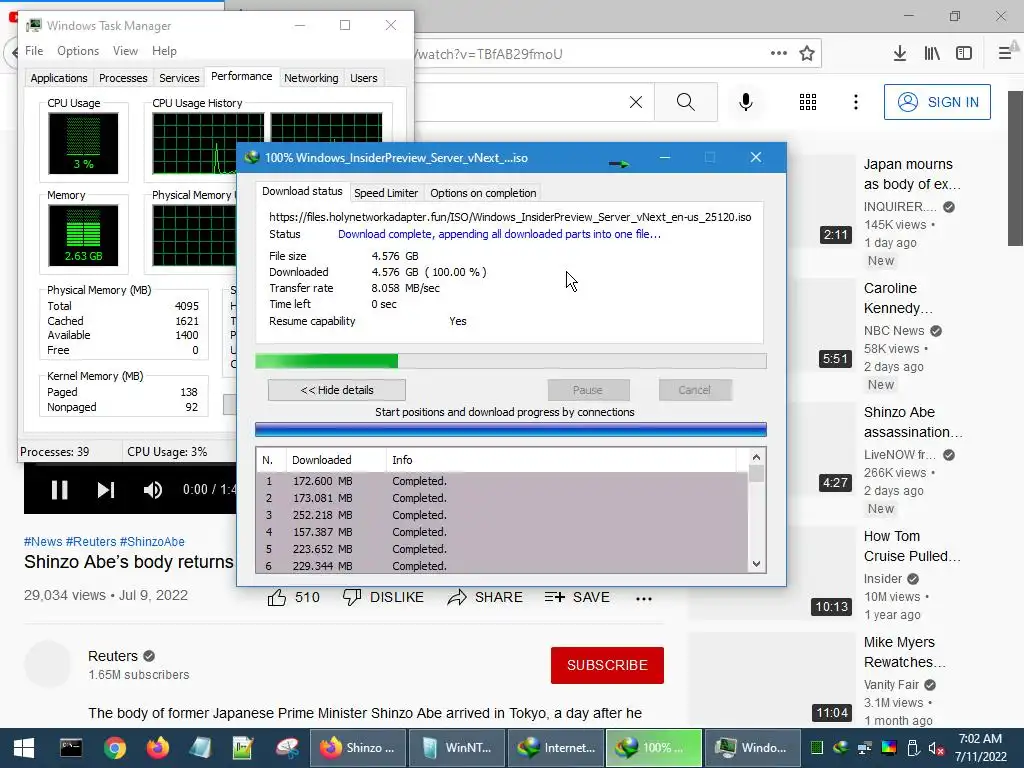
Task: Click SIGN IN on YouTube
Action: click(937, 102)
